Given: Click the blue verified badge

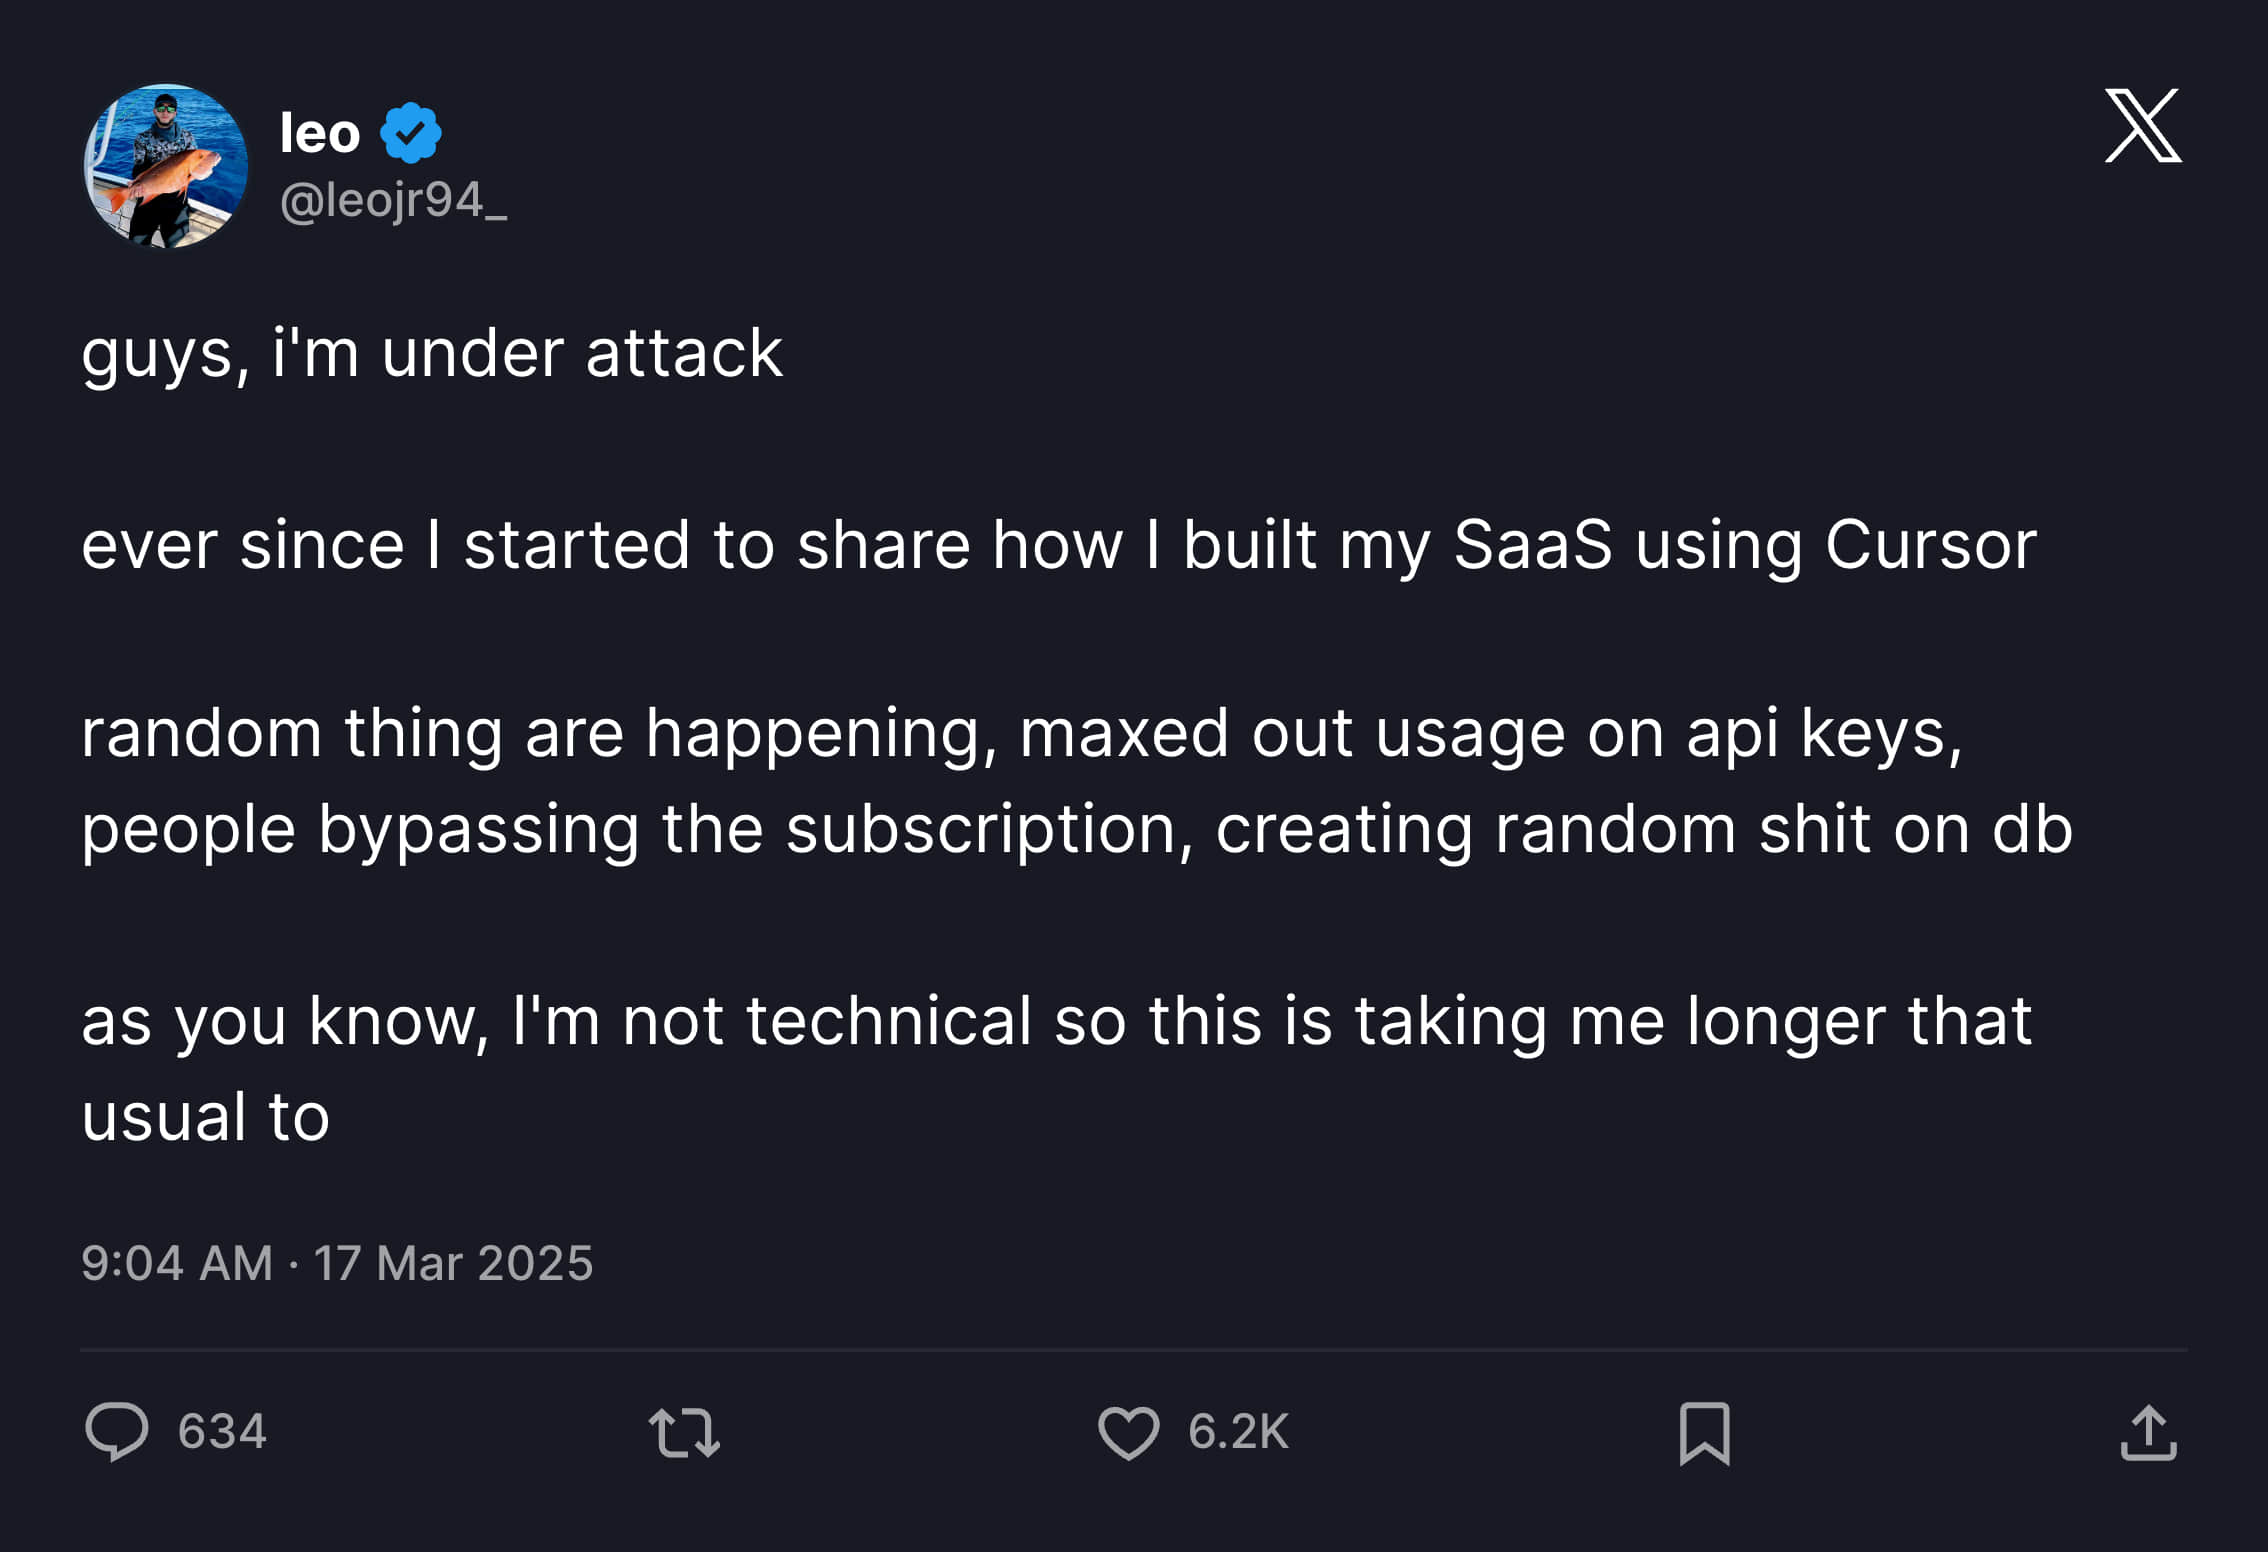Looking at the screenshot, I should pyautogui.click(x=410, y=133).
